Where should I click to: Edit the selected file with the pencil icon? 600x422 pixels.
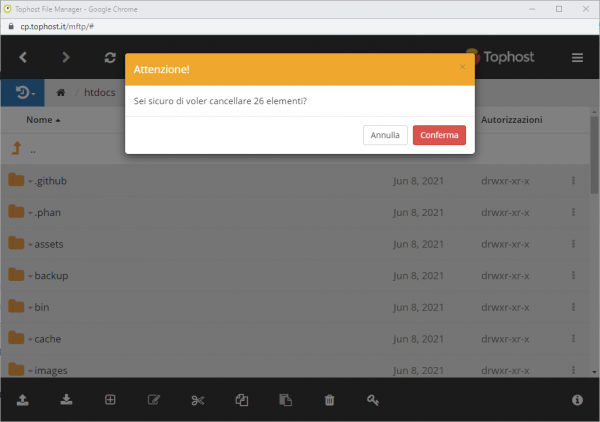click(x=154, y=400)
